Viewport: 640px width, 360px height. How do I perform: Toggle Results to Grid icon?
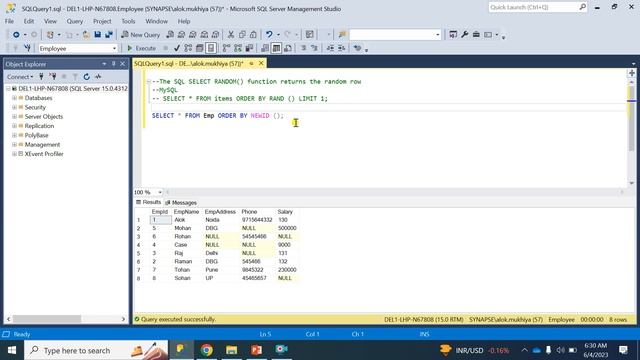[276, 48]
